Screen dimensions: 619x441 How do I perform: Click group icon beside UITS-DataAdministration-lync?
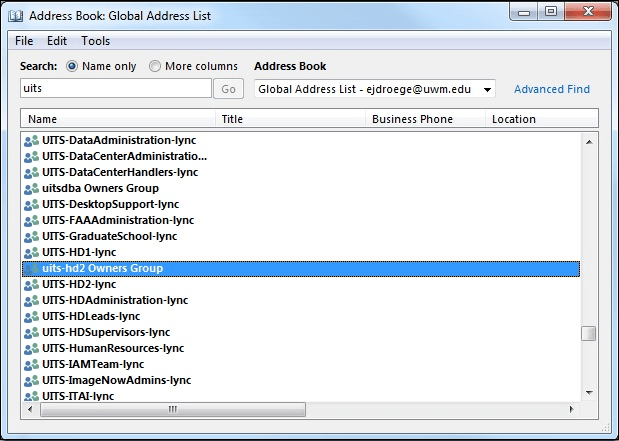[31, 141]
